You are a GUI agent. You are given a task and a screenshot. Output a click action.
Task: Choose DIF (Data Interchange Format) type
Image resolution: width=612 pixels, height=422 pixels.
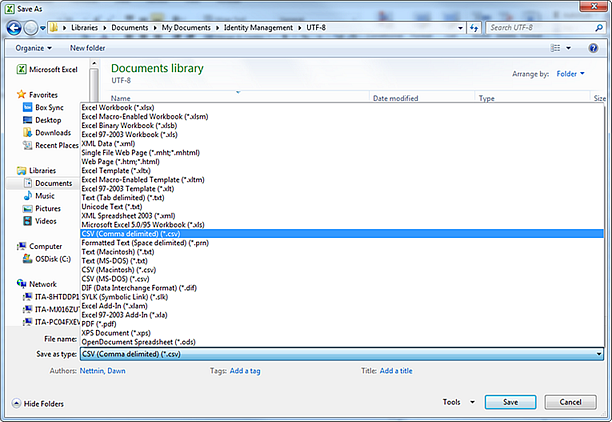pos(342,288)
